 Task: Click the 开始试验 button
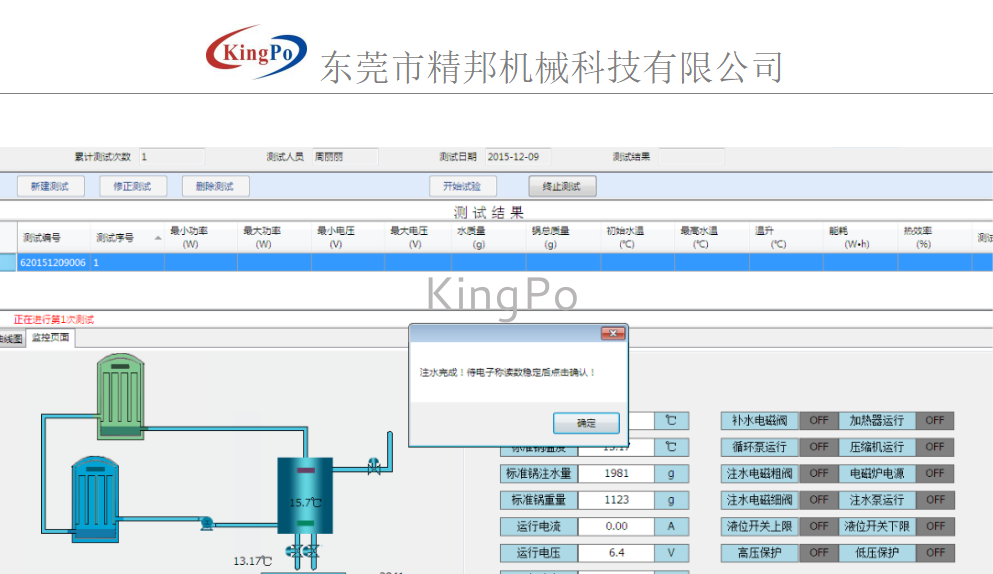(462, 186)
